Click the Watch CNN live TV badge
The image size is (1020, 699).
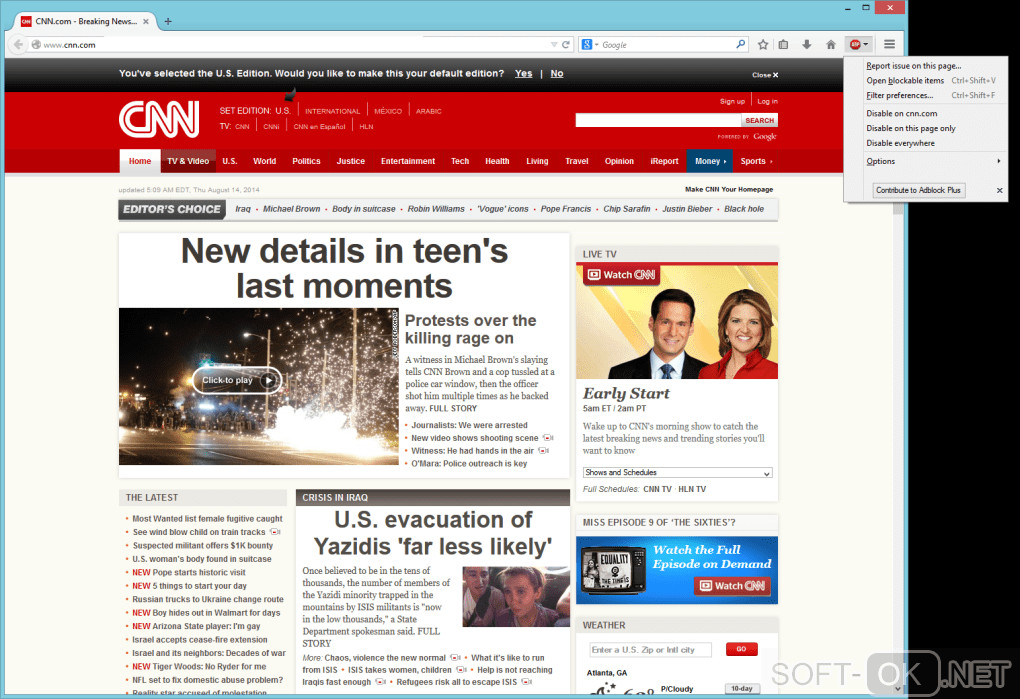click(621, 275)
